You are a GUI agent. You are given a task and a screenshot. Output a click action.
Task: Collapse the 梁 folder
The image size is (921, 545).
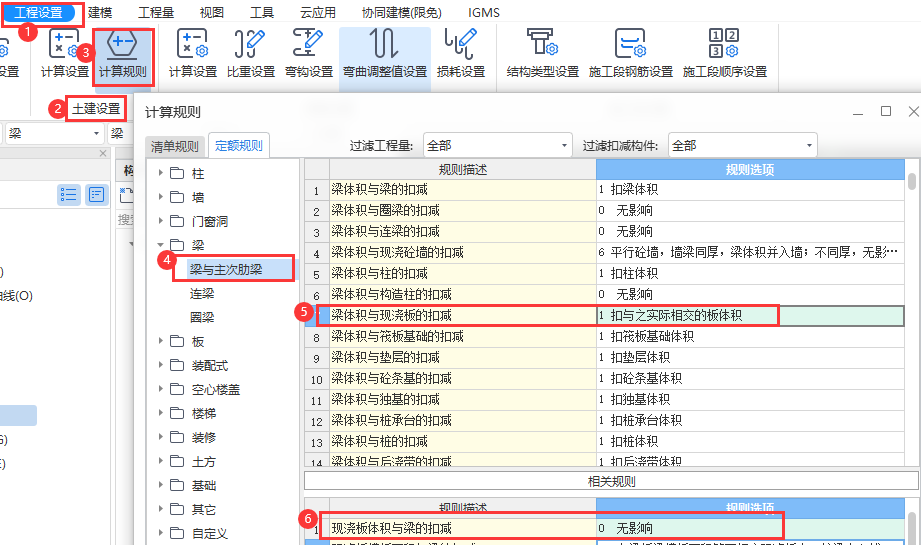click(160, 245)
